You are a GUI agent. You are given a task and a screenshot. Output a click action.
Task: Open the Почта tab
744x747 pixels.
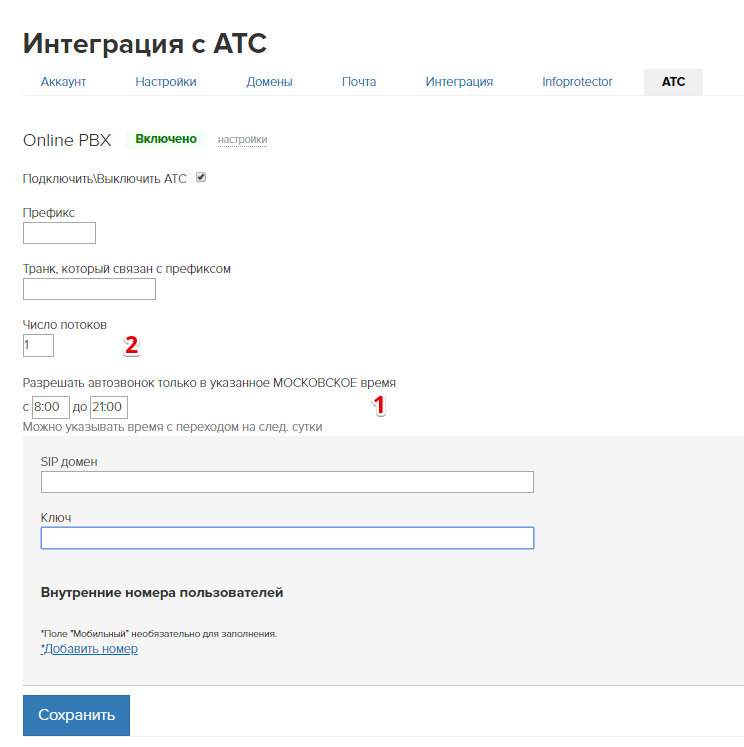tap(359, 82)
